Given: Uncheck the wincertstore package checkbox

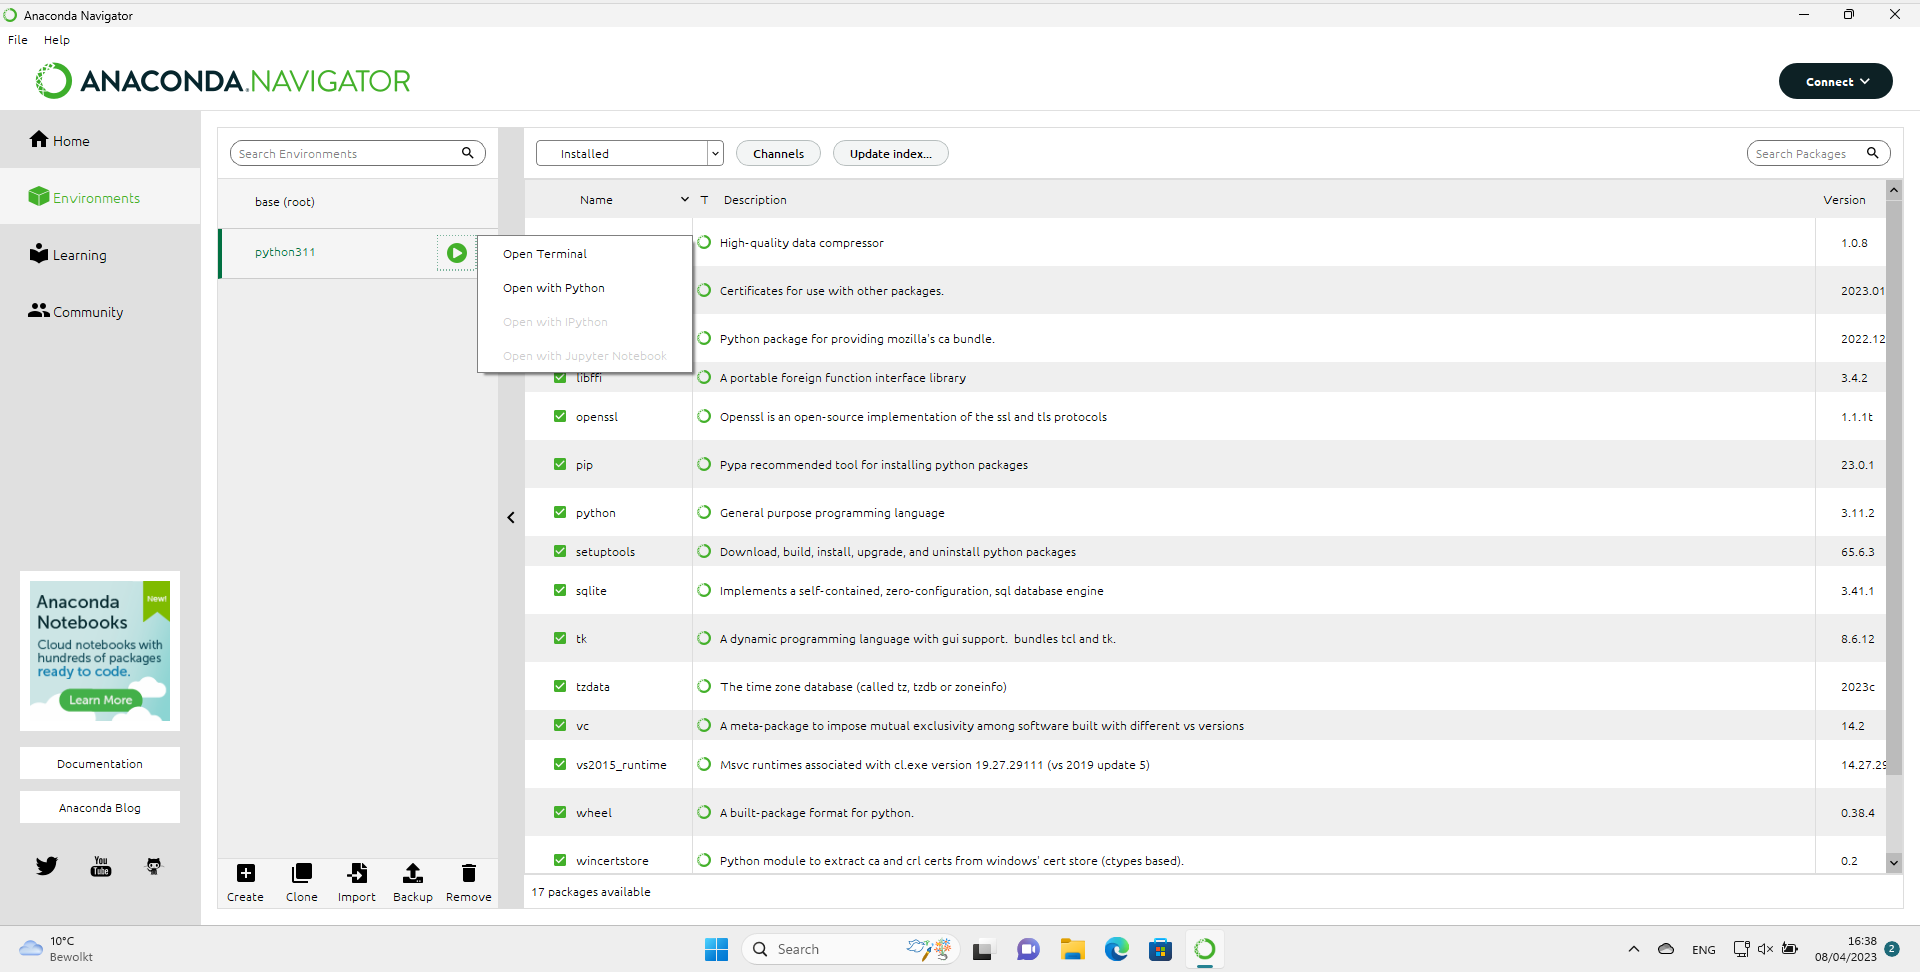Looking at the screenshot, I should click(560, 860).
